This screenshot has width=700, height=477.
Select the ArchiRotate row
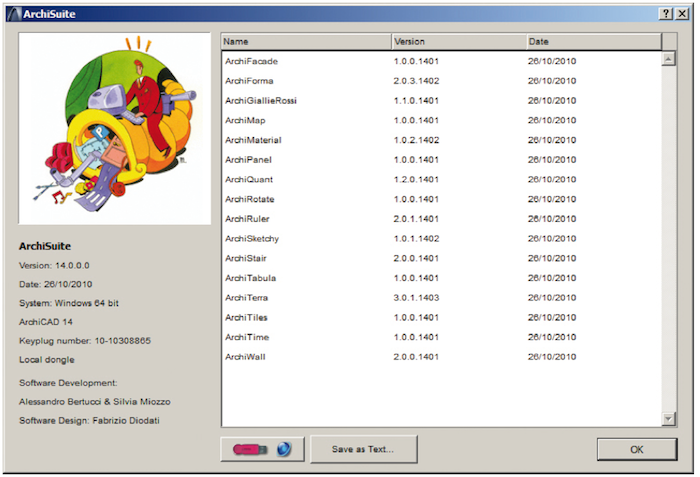[x=441, y=199]
